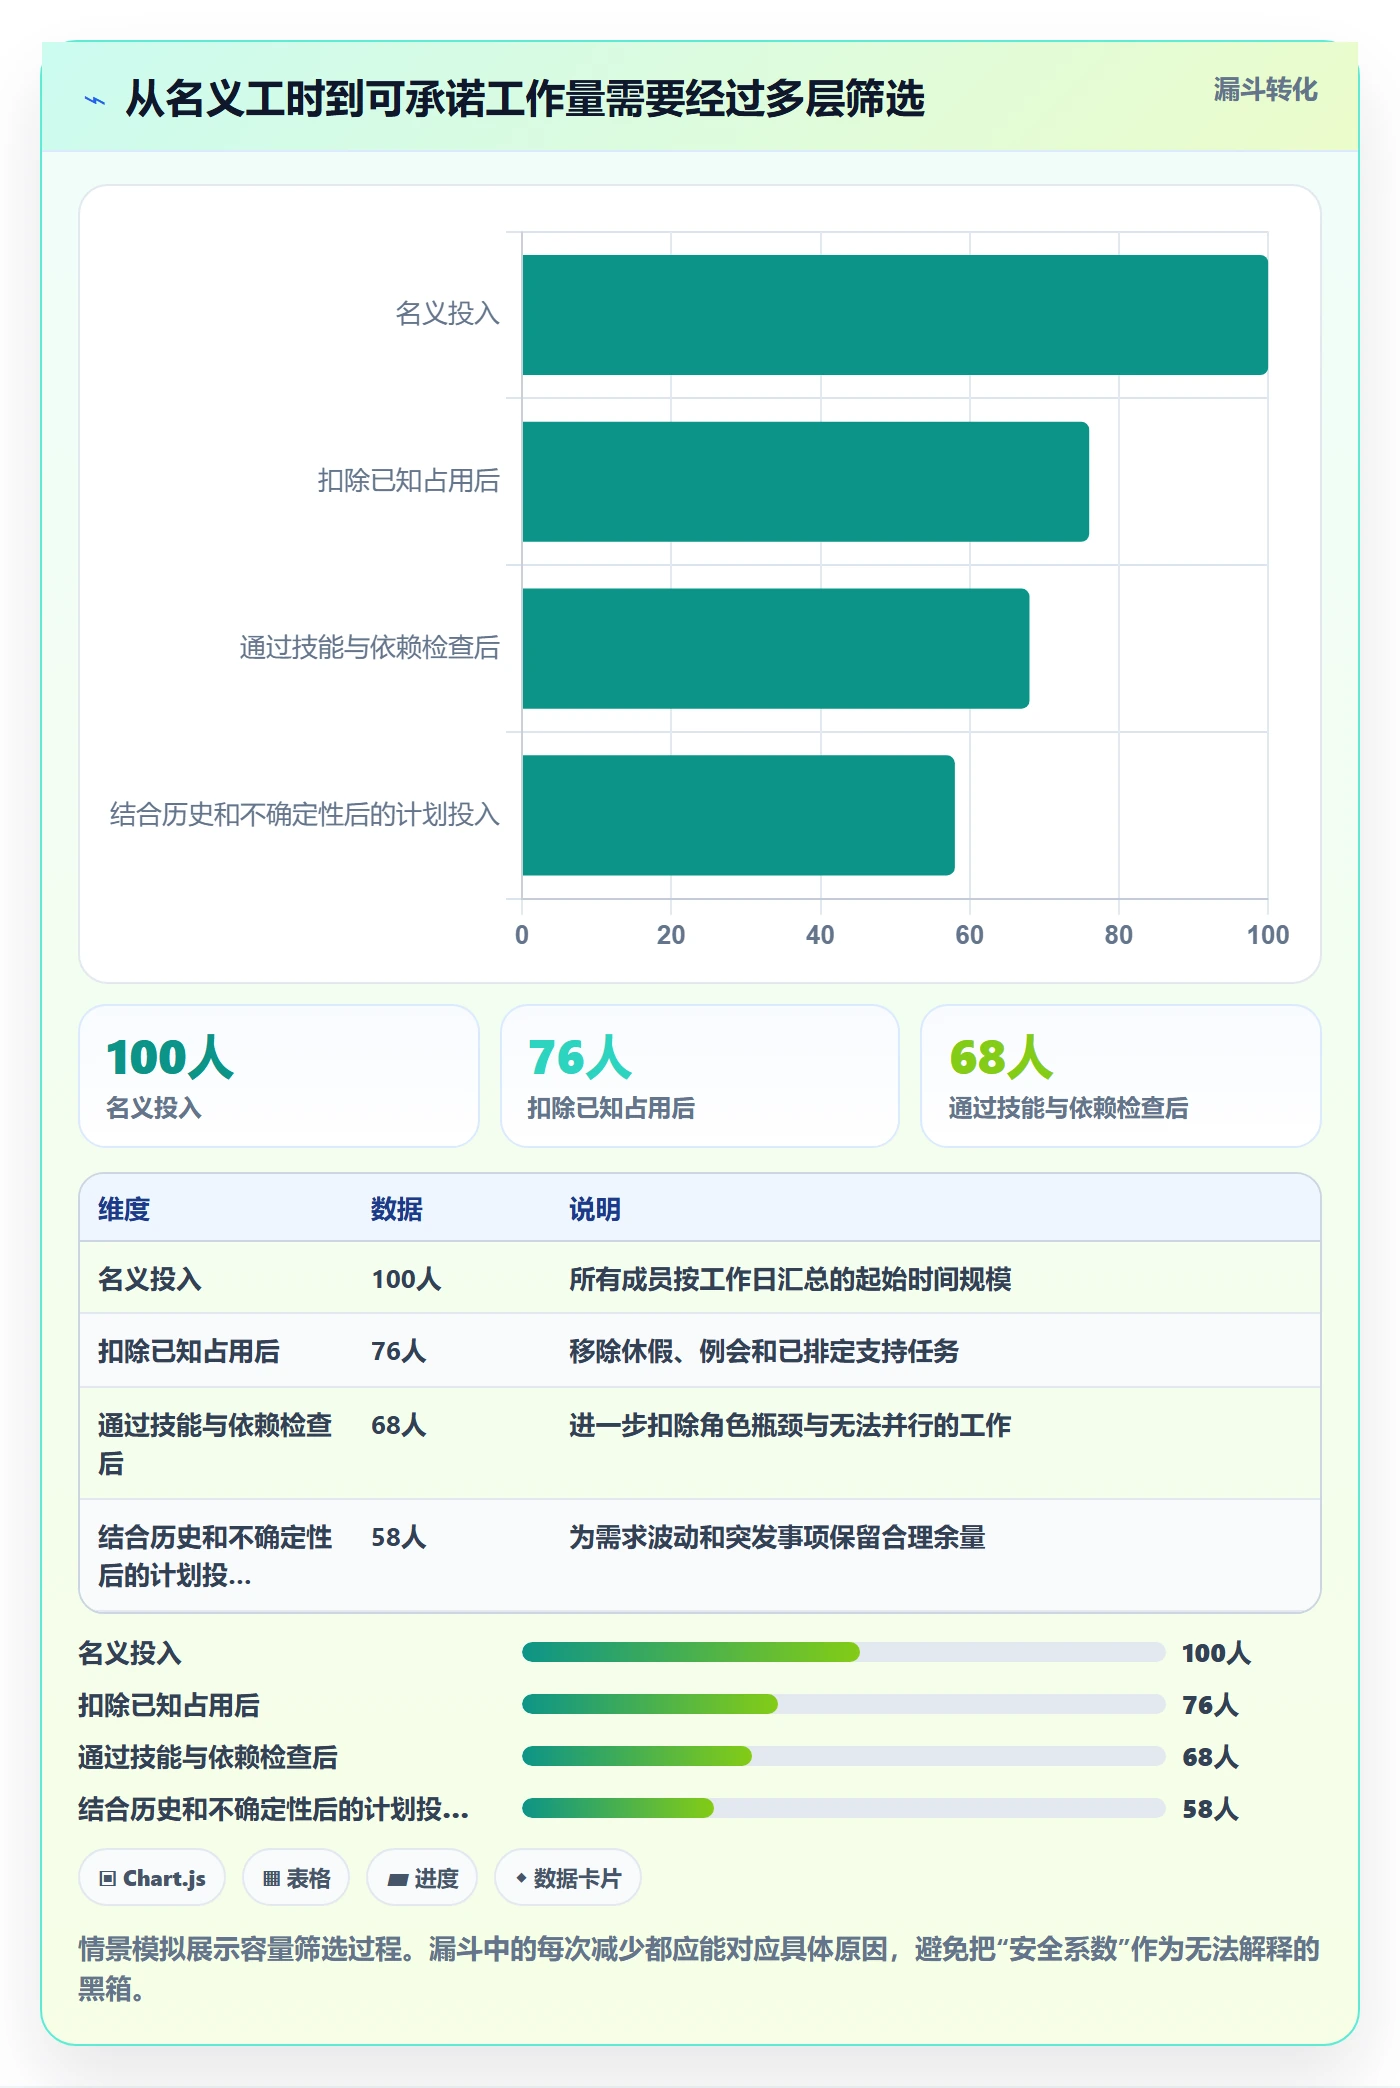1400x2088 pixels.
Task: Select the Chart.js chip
Action: [152, 1878]
